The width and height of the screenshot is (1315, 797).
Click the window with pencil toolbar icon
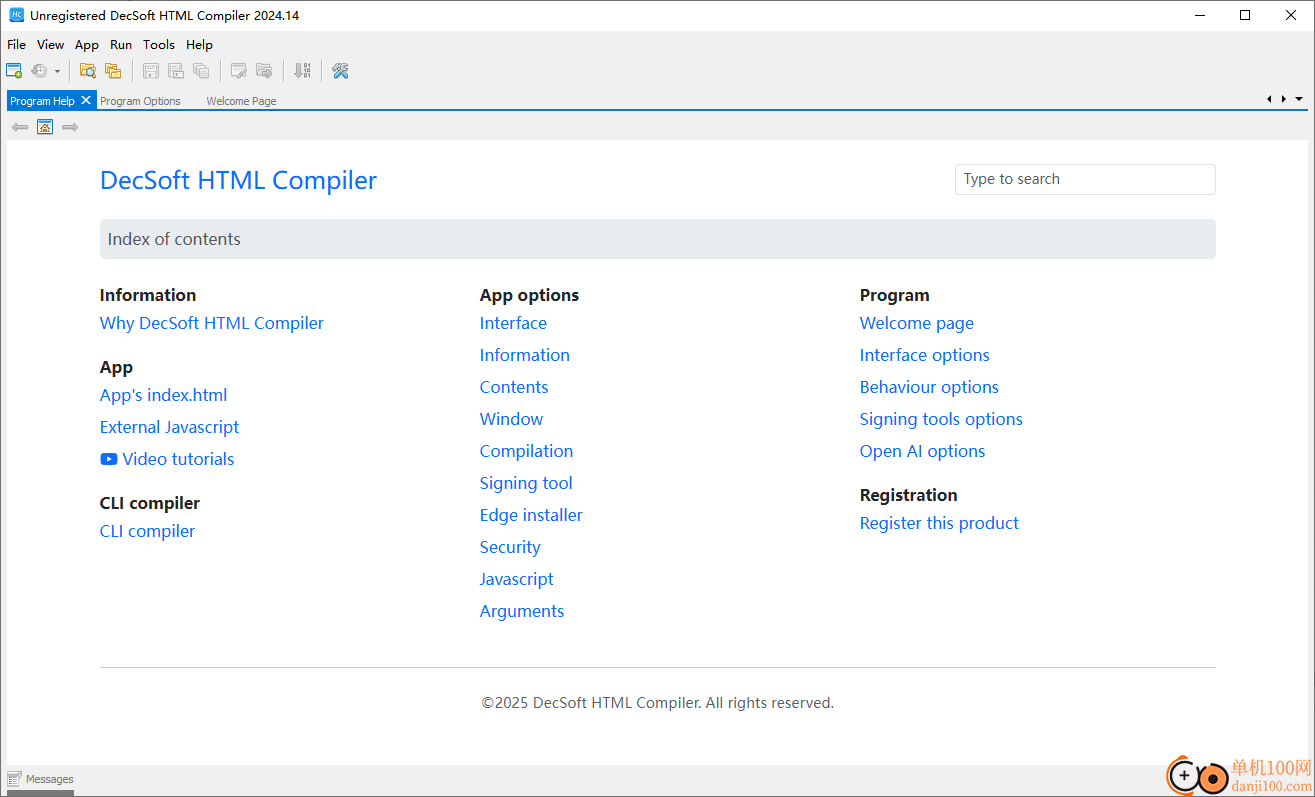click(x=239, y=71)
